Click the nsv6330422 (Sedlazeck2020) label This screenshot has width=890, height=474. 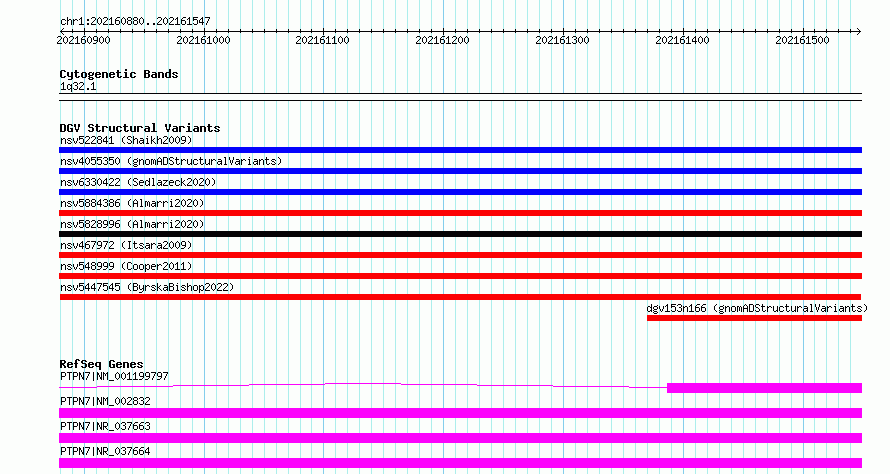click(x=138, y=182)
